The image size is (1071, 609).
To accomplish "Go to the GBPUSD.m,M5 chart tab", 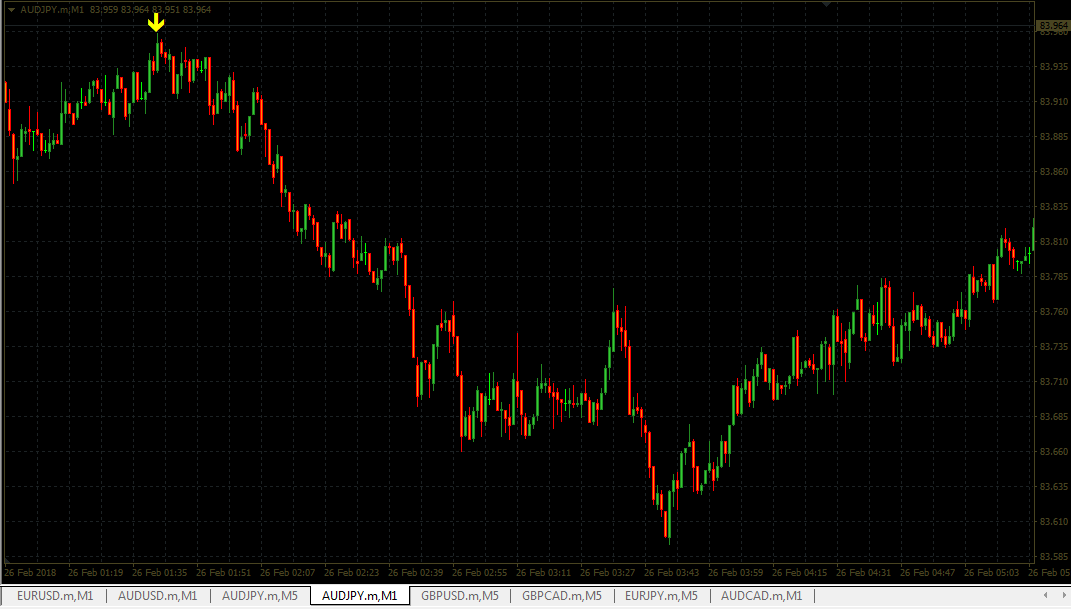I will point(460,596).
